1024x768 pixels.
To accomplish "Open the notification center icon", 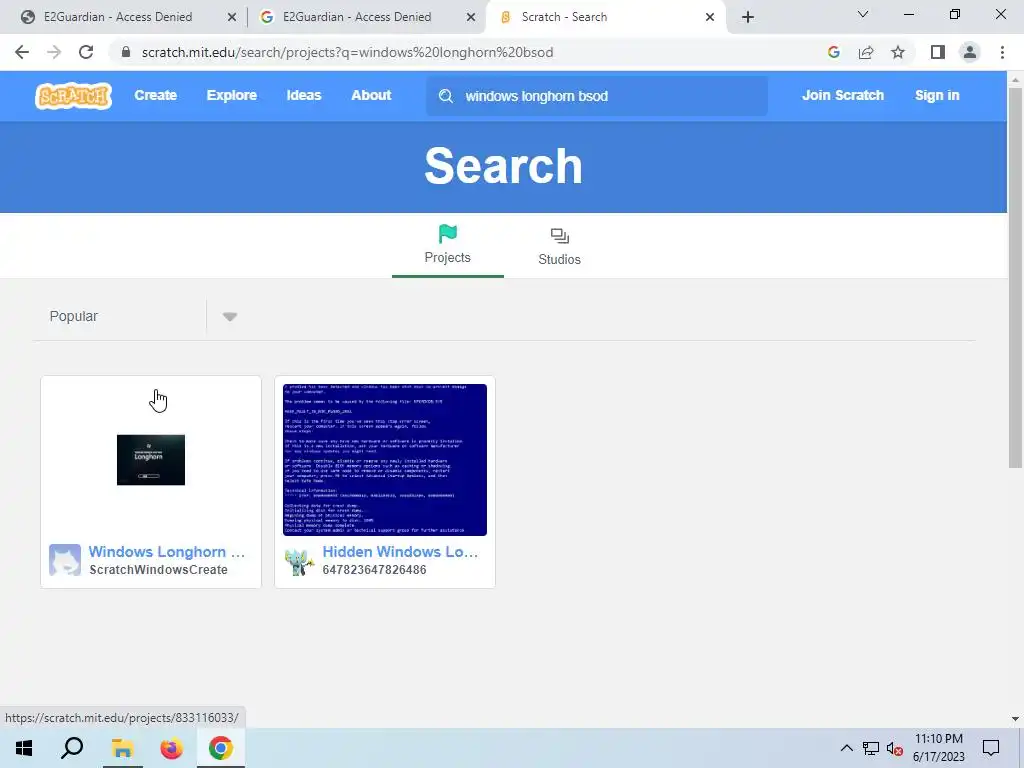I will tap(991, 748).
